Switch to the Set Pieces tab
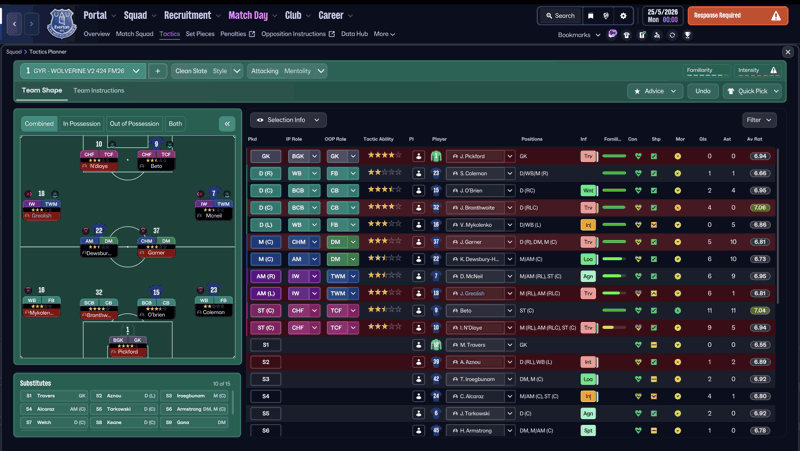 (200, 34)
